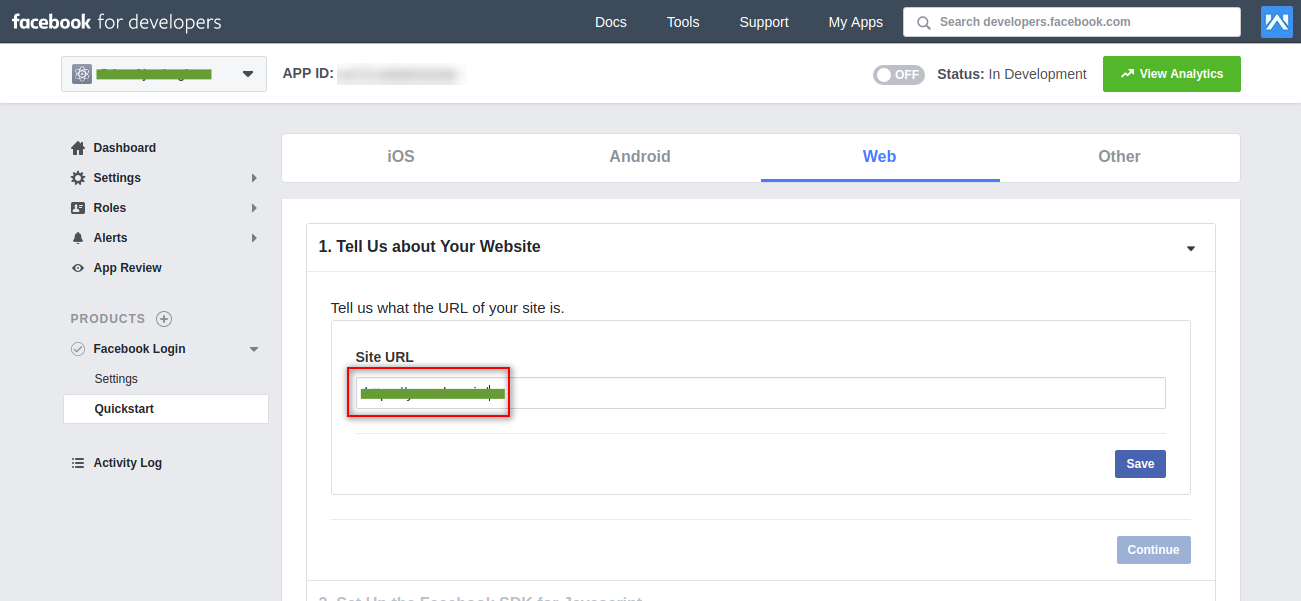Click the Activity Log list icon
1301x601 pixels.
point(78,463)
